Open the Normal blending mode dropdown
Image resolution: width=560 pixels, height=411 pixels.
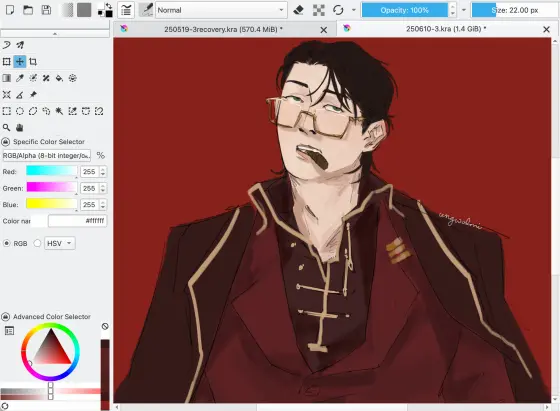pyautogui.click(x=221, y=10)
